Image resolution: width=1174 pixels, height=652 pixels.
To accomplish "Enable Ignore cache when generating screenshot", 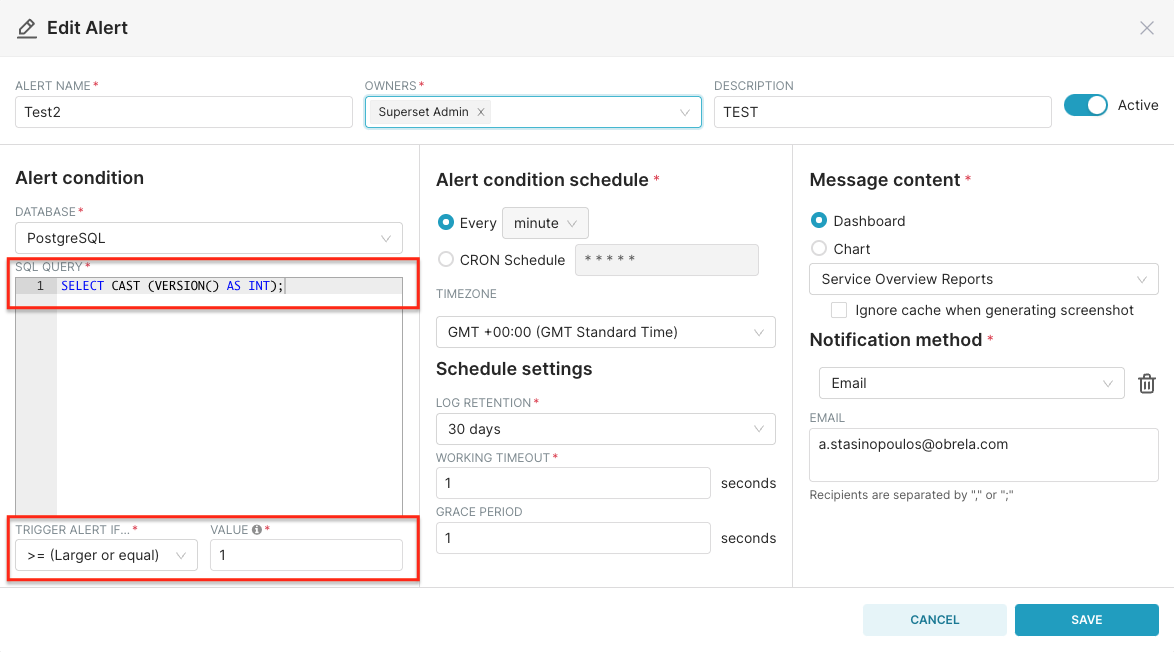I will 839,310.
